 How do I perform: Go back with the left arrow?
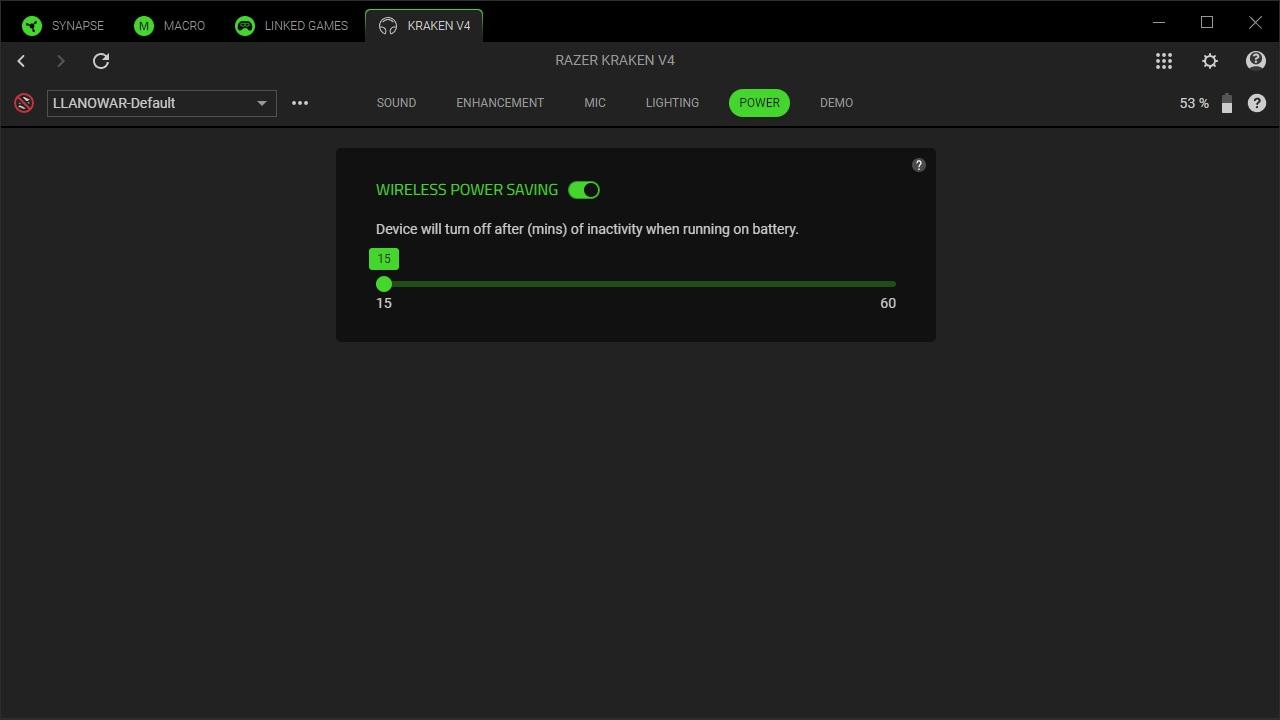point(21,61)
